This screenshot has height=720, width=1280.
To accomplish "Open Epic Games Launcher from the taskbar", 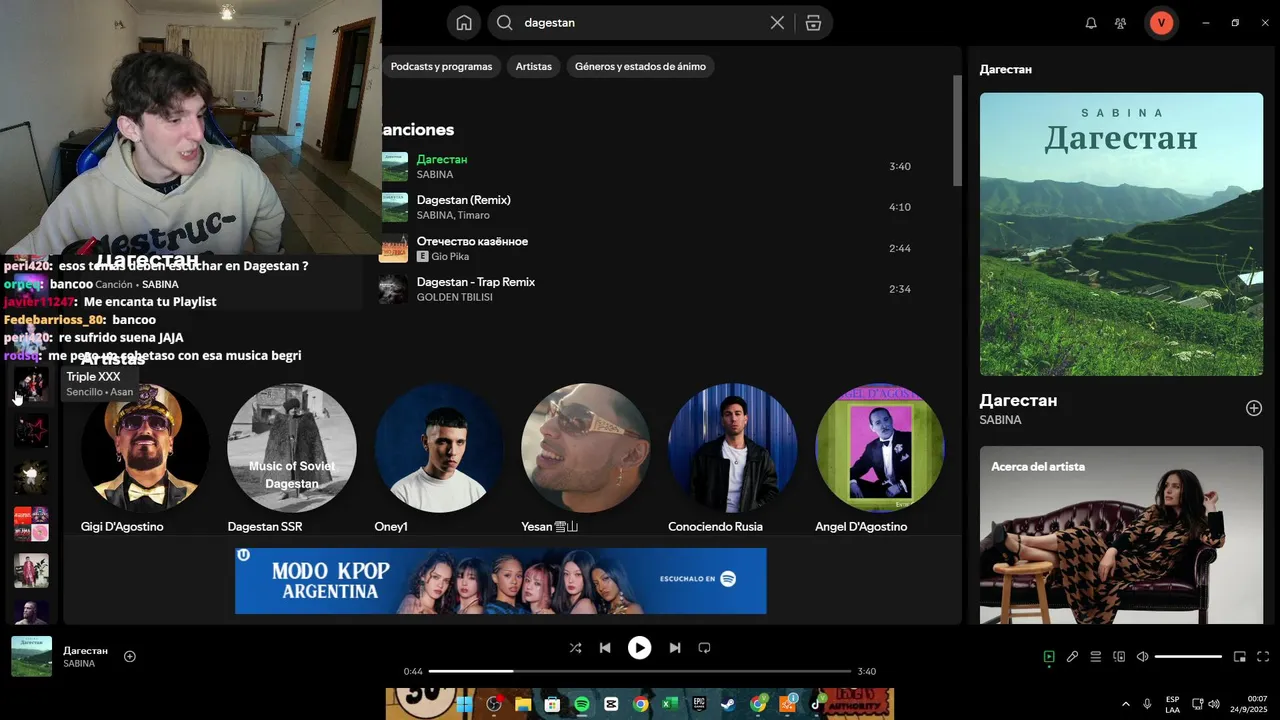I will (x=699, y=704).
